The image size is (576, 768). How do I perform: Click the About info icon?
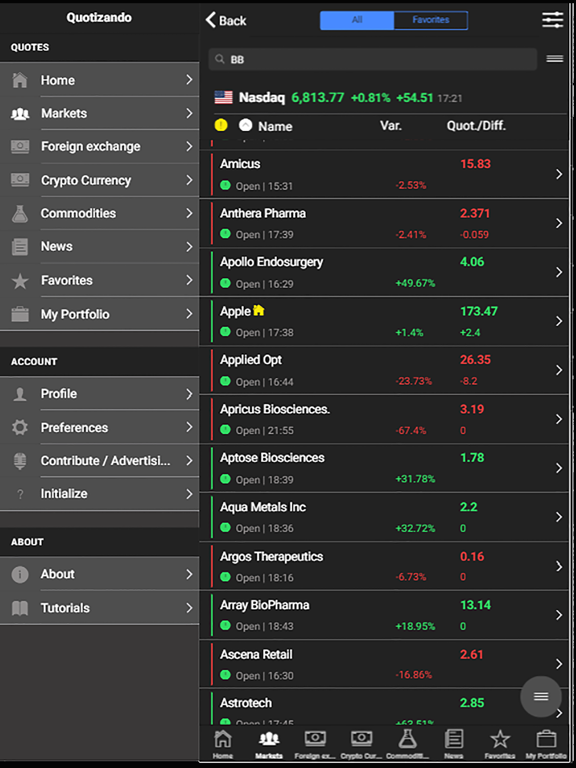point(20,574)
